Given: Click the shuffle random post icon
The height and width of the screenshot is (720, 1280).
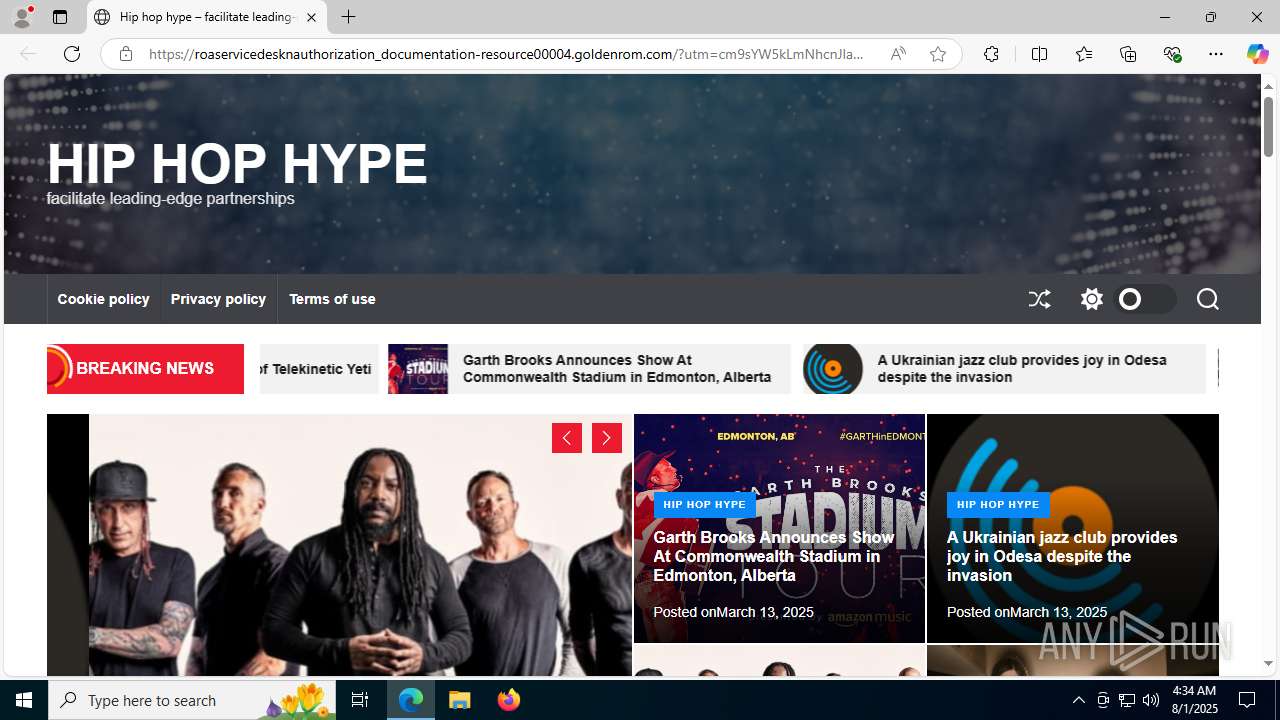Looking at the screenshot, I should (1040, 299).
